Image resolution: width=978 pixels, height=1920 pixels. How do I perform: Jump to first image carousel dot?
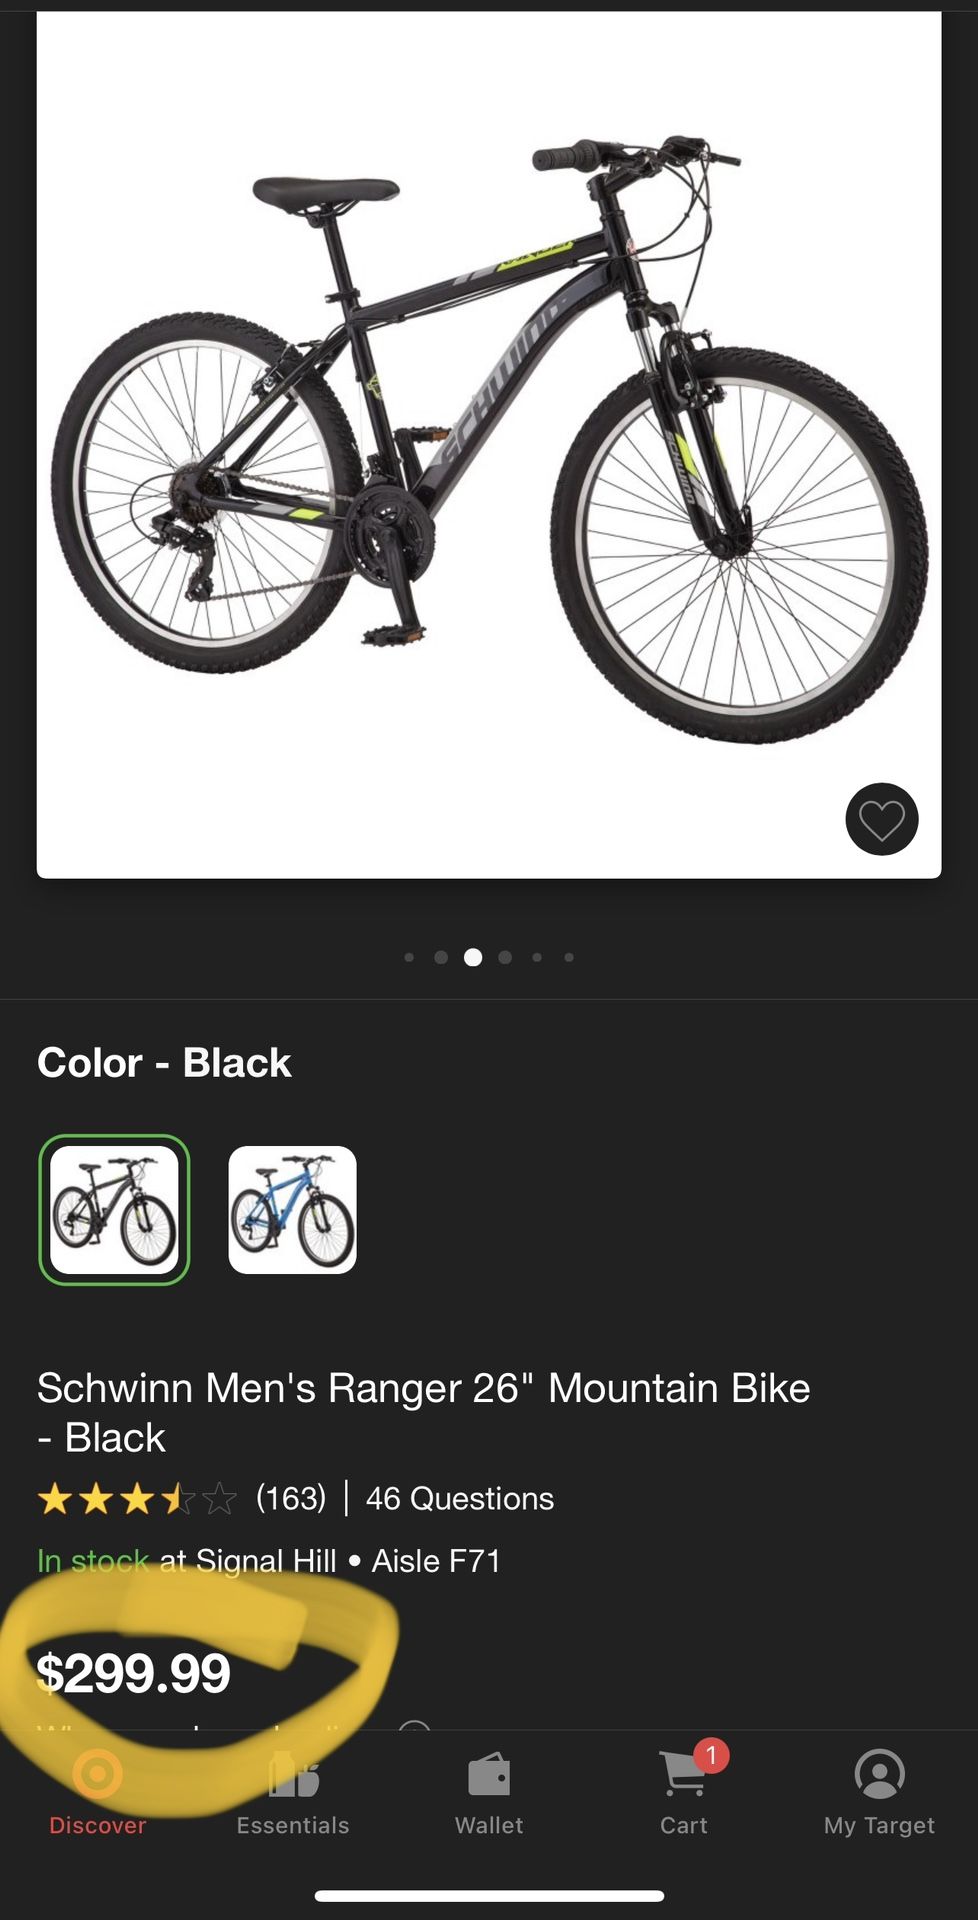(x=409, y=957)
